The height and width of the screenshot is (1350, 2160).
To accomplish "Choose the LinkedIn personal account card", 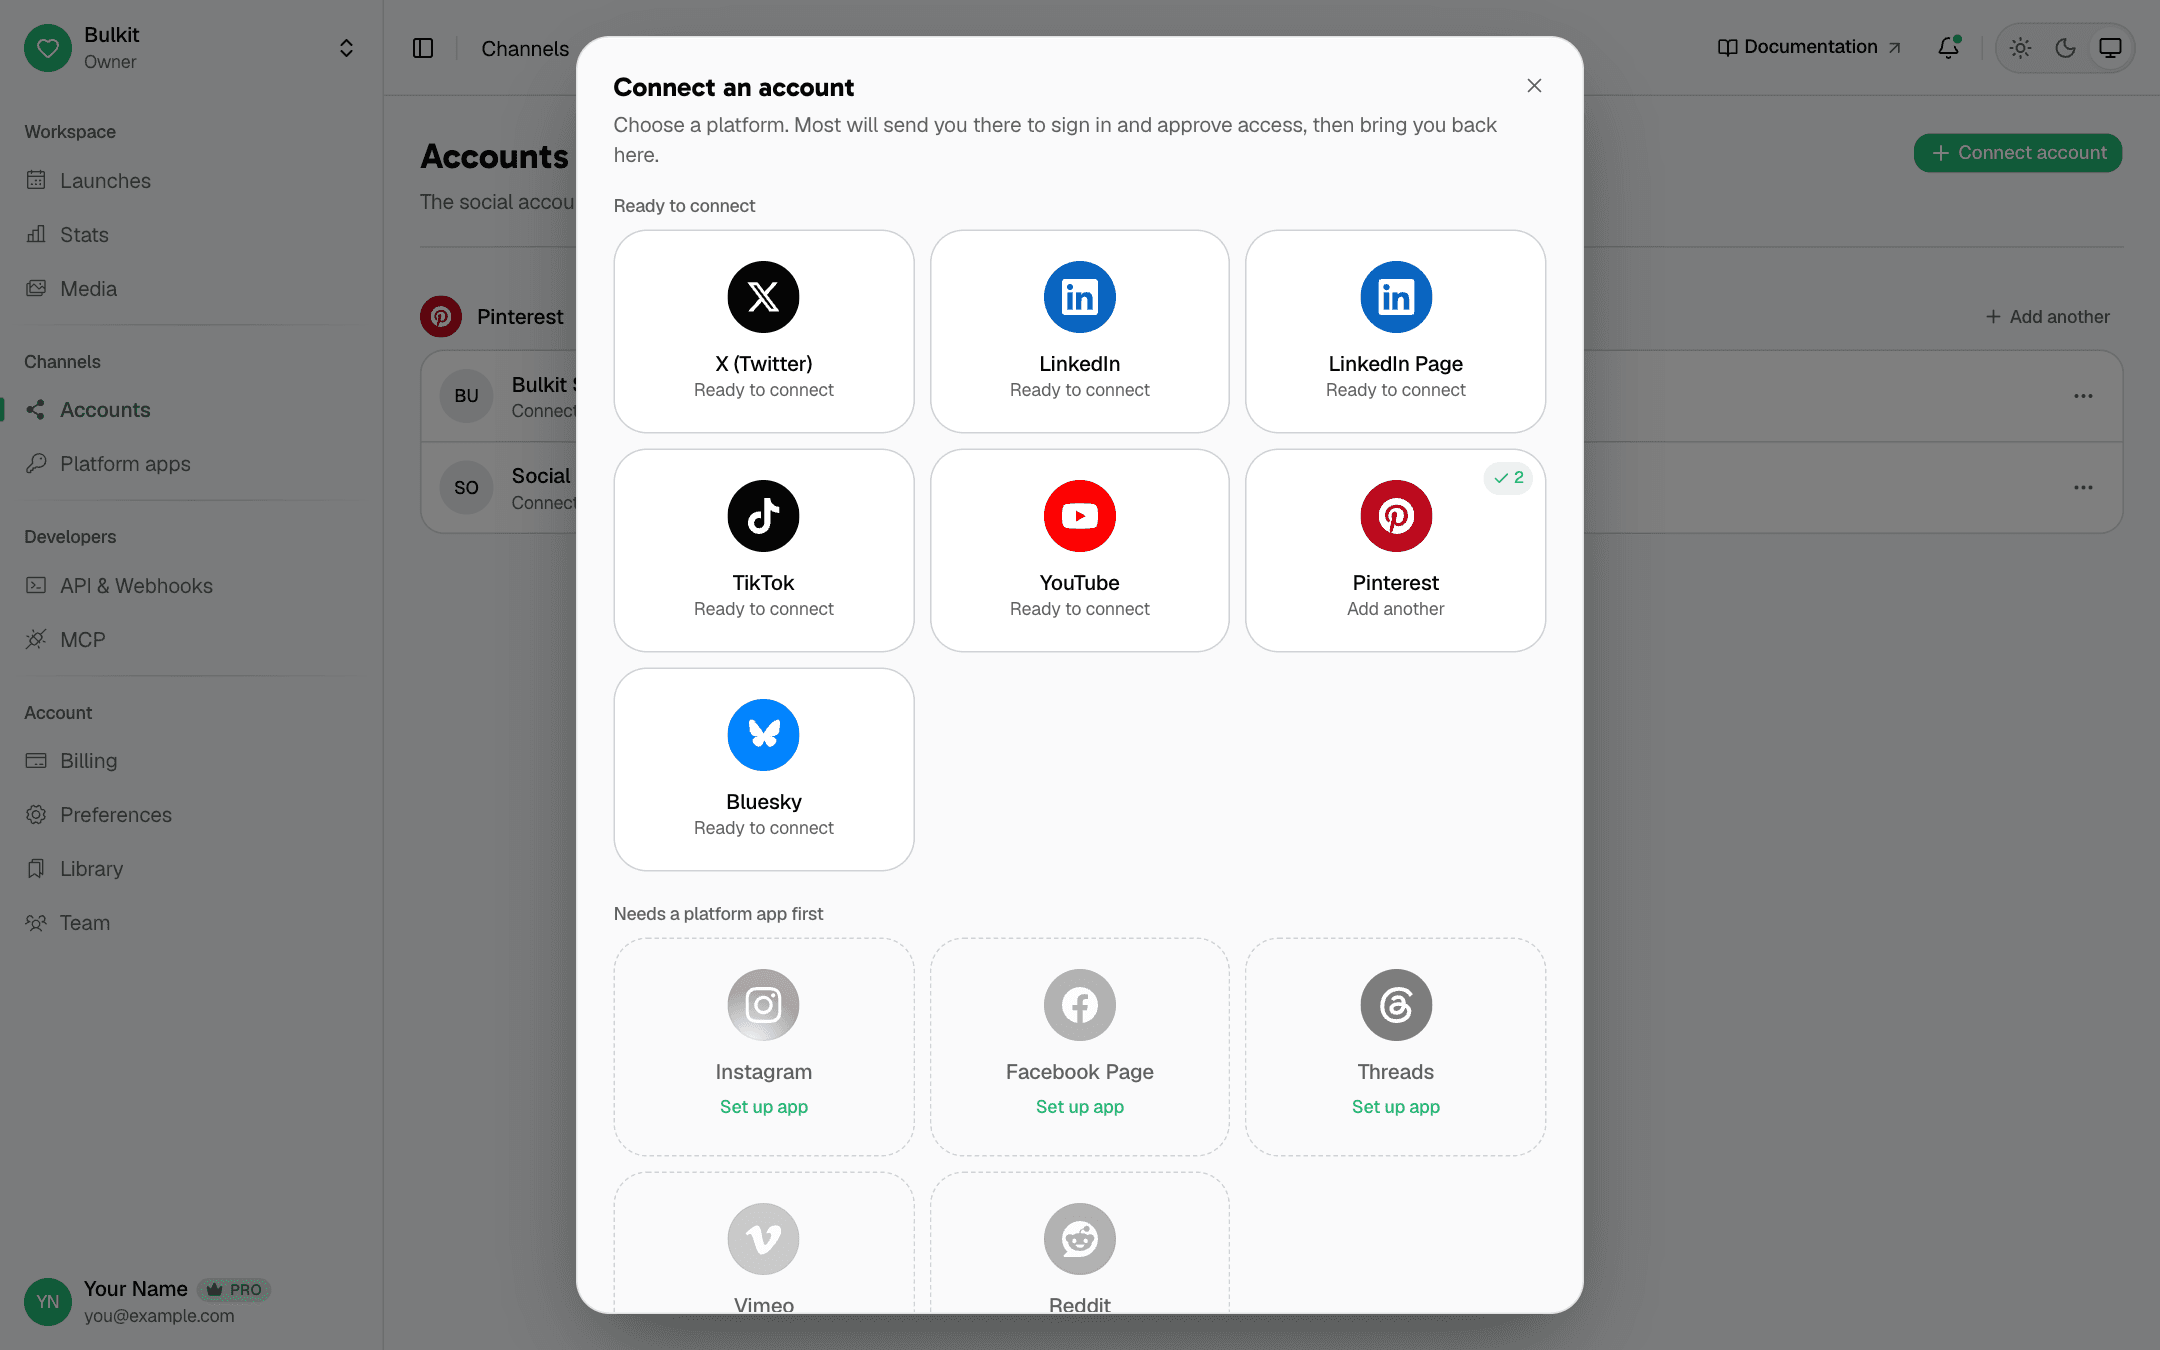I will pos(1079,331).
